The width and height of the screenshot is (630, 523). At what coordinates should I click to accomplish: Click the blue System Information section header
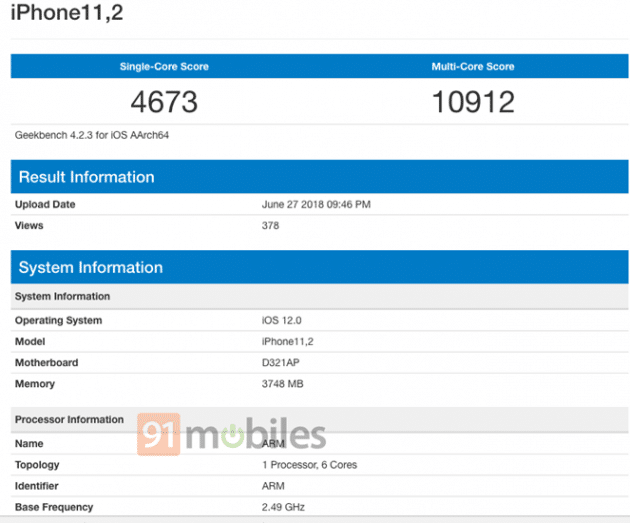click(x=90, y=267)
